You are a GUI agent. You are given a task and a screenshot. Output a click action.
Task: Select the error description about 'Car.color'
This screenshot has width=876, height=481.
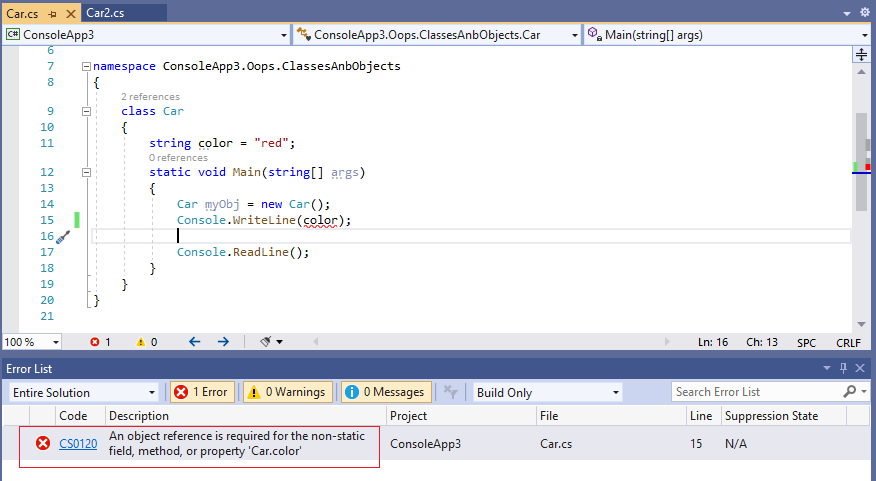point(237,444)
